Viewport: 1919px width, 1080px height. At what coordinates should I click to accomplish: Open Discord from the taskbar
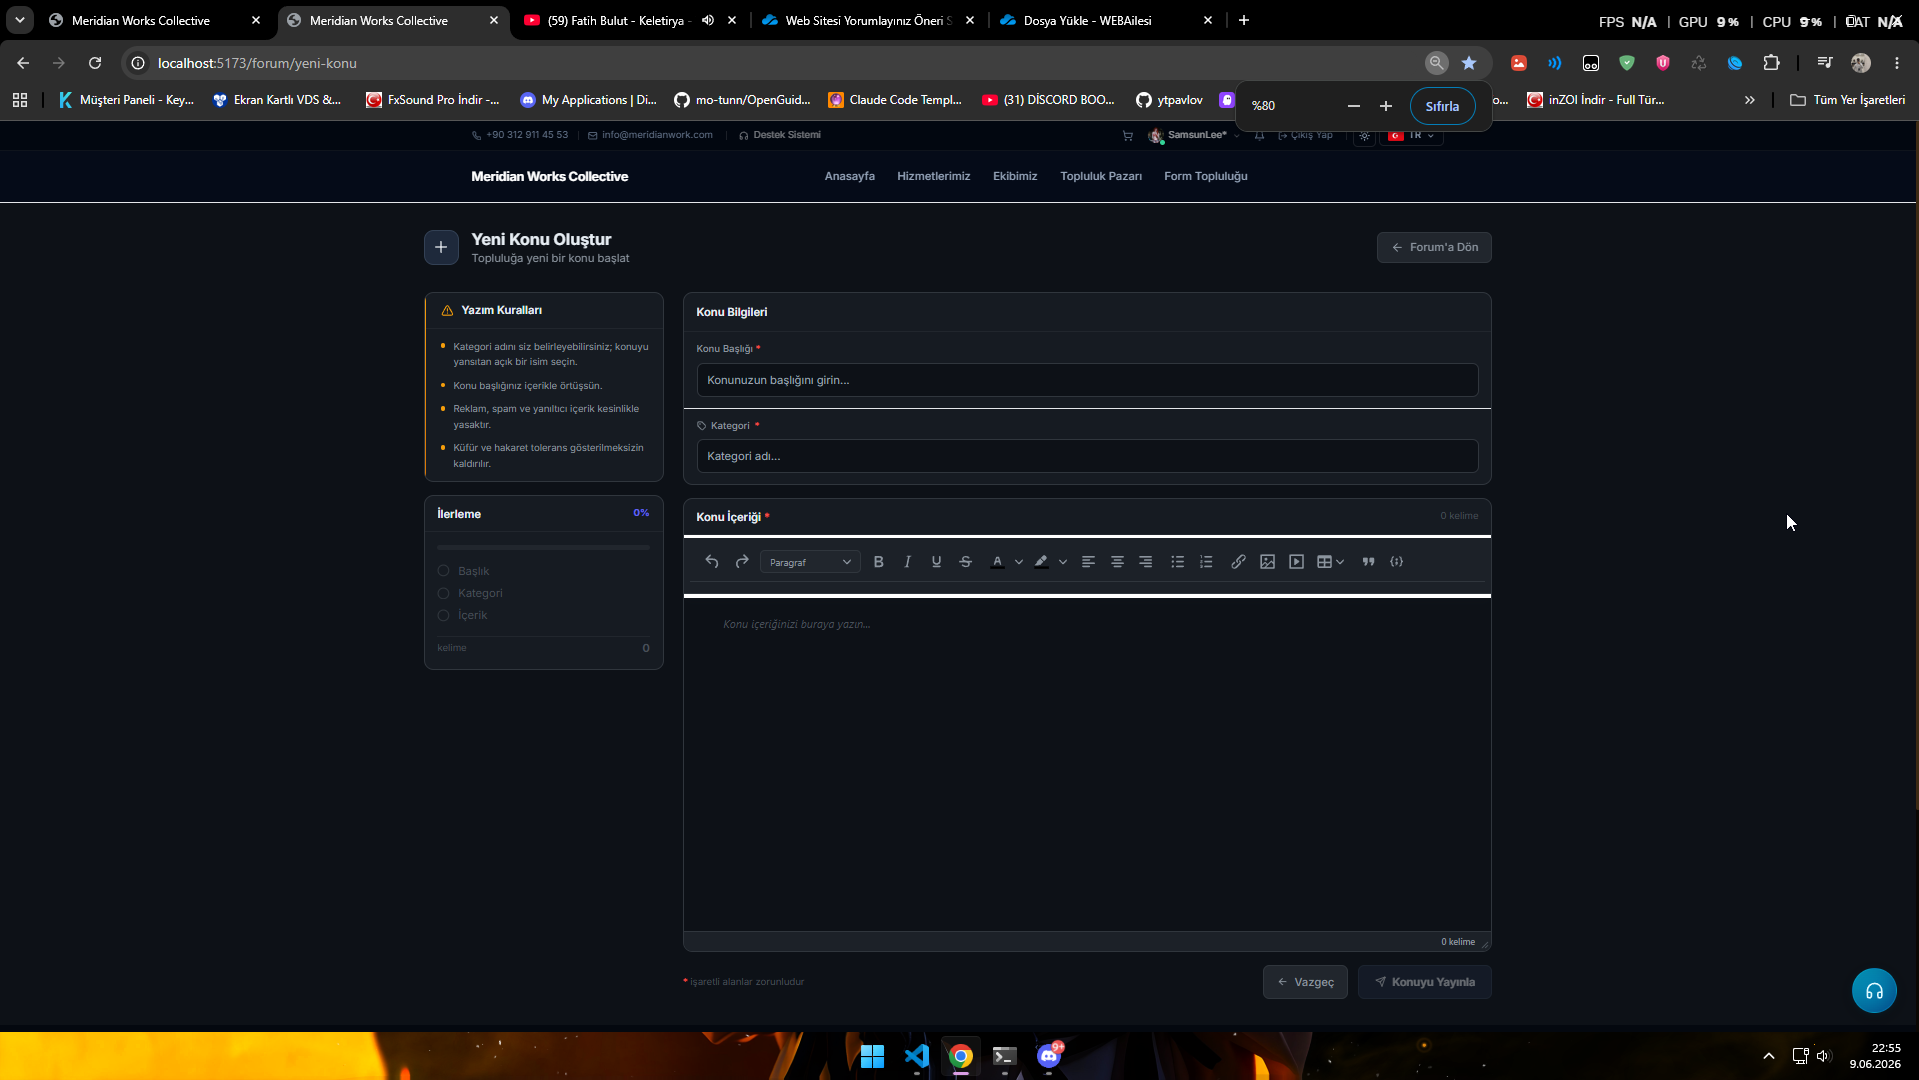[x=1049, y=1056]
